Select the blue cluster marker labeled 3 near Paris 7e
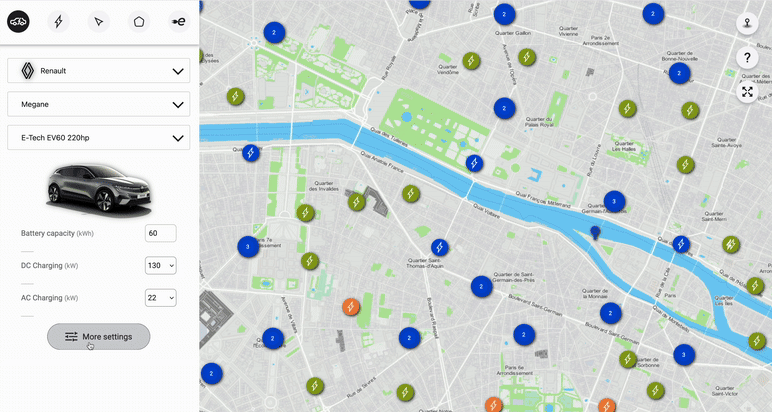Image resolution: width=772 pixels, height=412 pixels. point(248,246)
